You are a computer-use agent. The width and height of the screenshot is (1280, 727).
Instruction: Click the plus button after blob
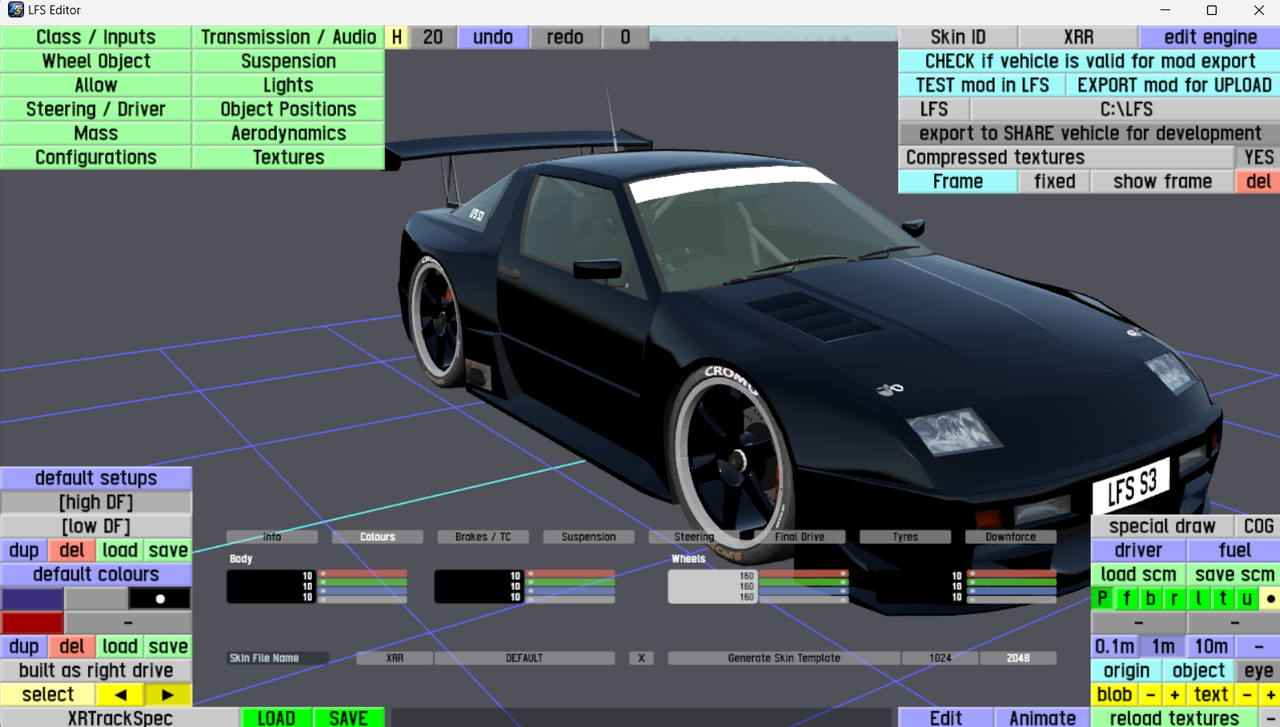click(1174, 694)
